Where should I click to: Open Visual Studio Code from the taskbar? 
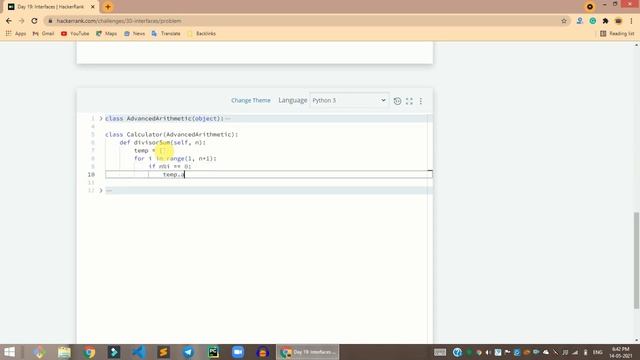tap(139, 352)
